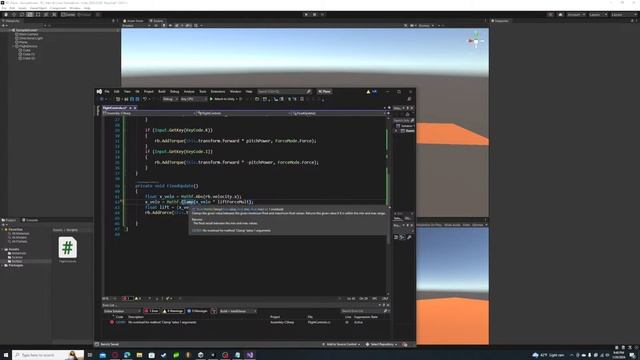Select the FlightController script asset thumbnail
Screen dimensions: 640x360
coord(67,248)
